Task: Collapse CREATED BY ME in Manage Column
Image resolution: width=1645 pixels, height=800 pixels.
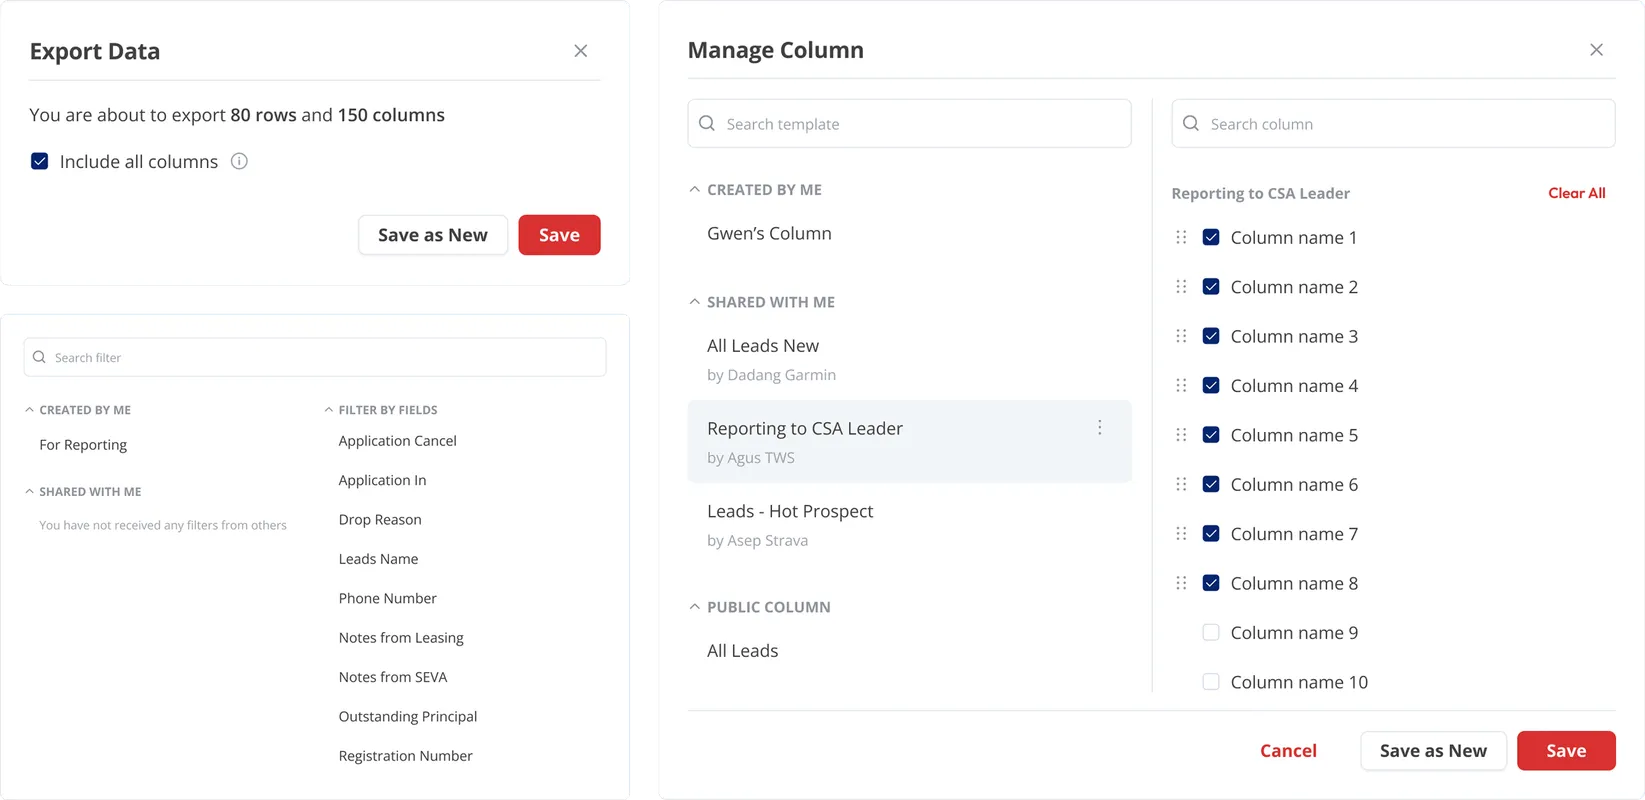Action: click(695, 189)
